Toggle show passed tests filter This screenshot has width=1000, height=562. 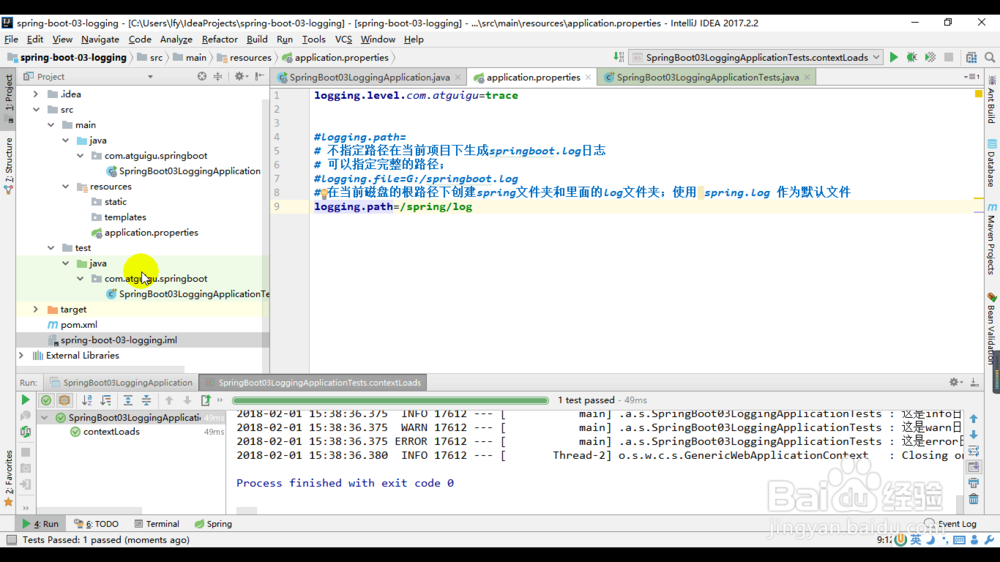(x=46, y=400)
